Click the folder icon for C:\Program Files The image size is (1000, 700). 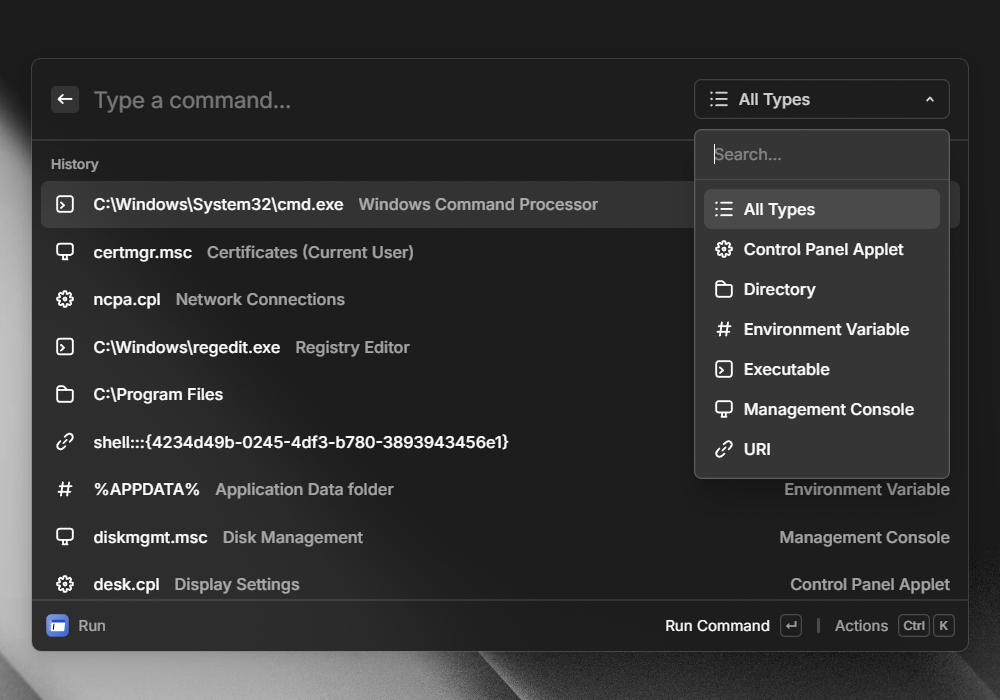coord(65,394)
